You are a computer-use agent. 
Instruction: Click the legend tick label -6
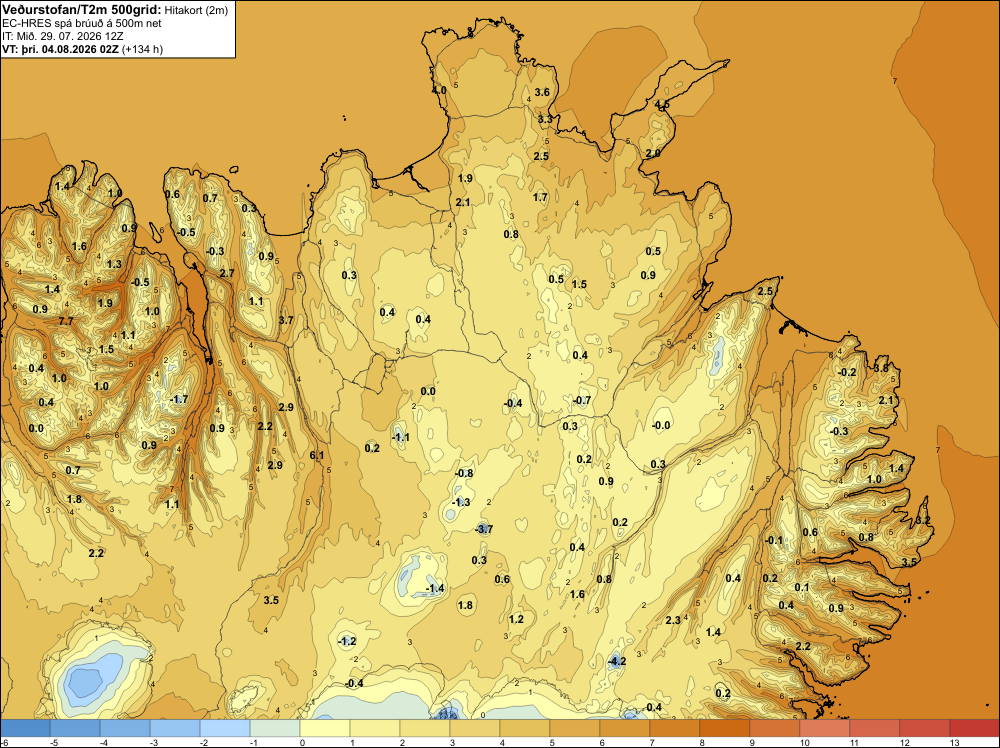pyautogui.click(x=4, y=742)
